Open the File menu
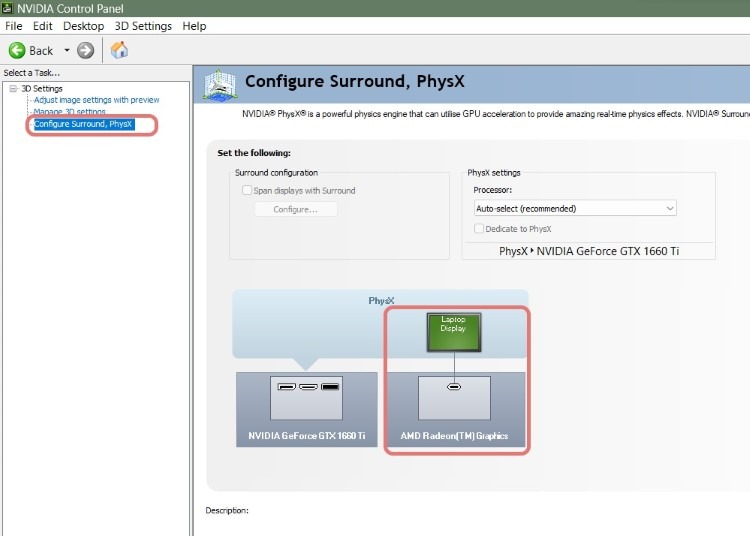This screenshot has width=750, height=536. (x=13, y=26)
